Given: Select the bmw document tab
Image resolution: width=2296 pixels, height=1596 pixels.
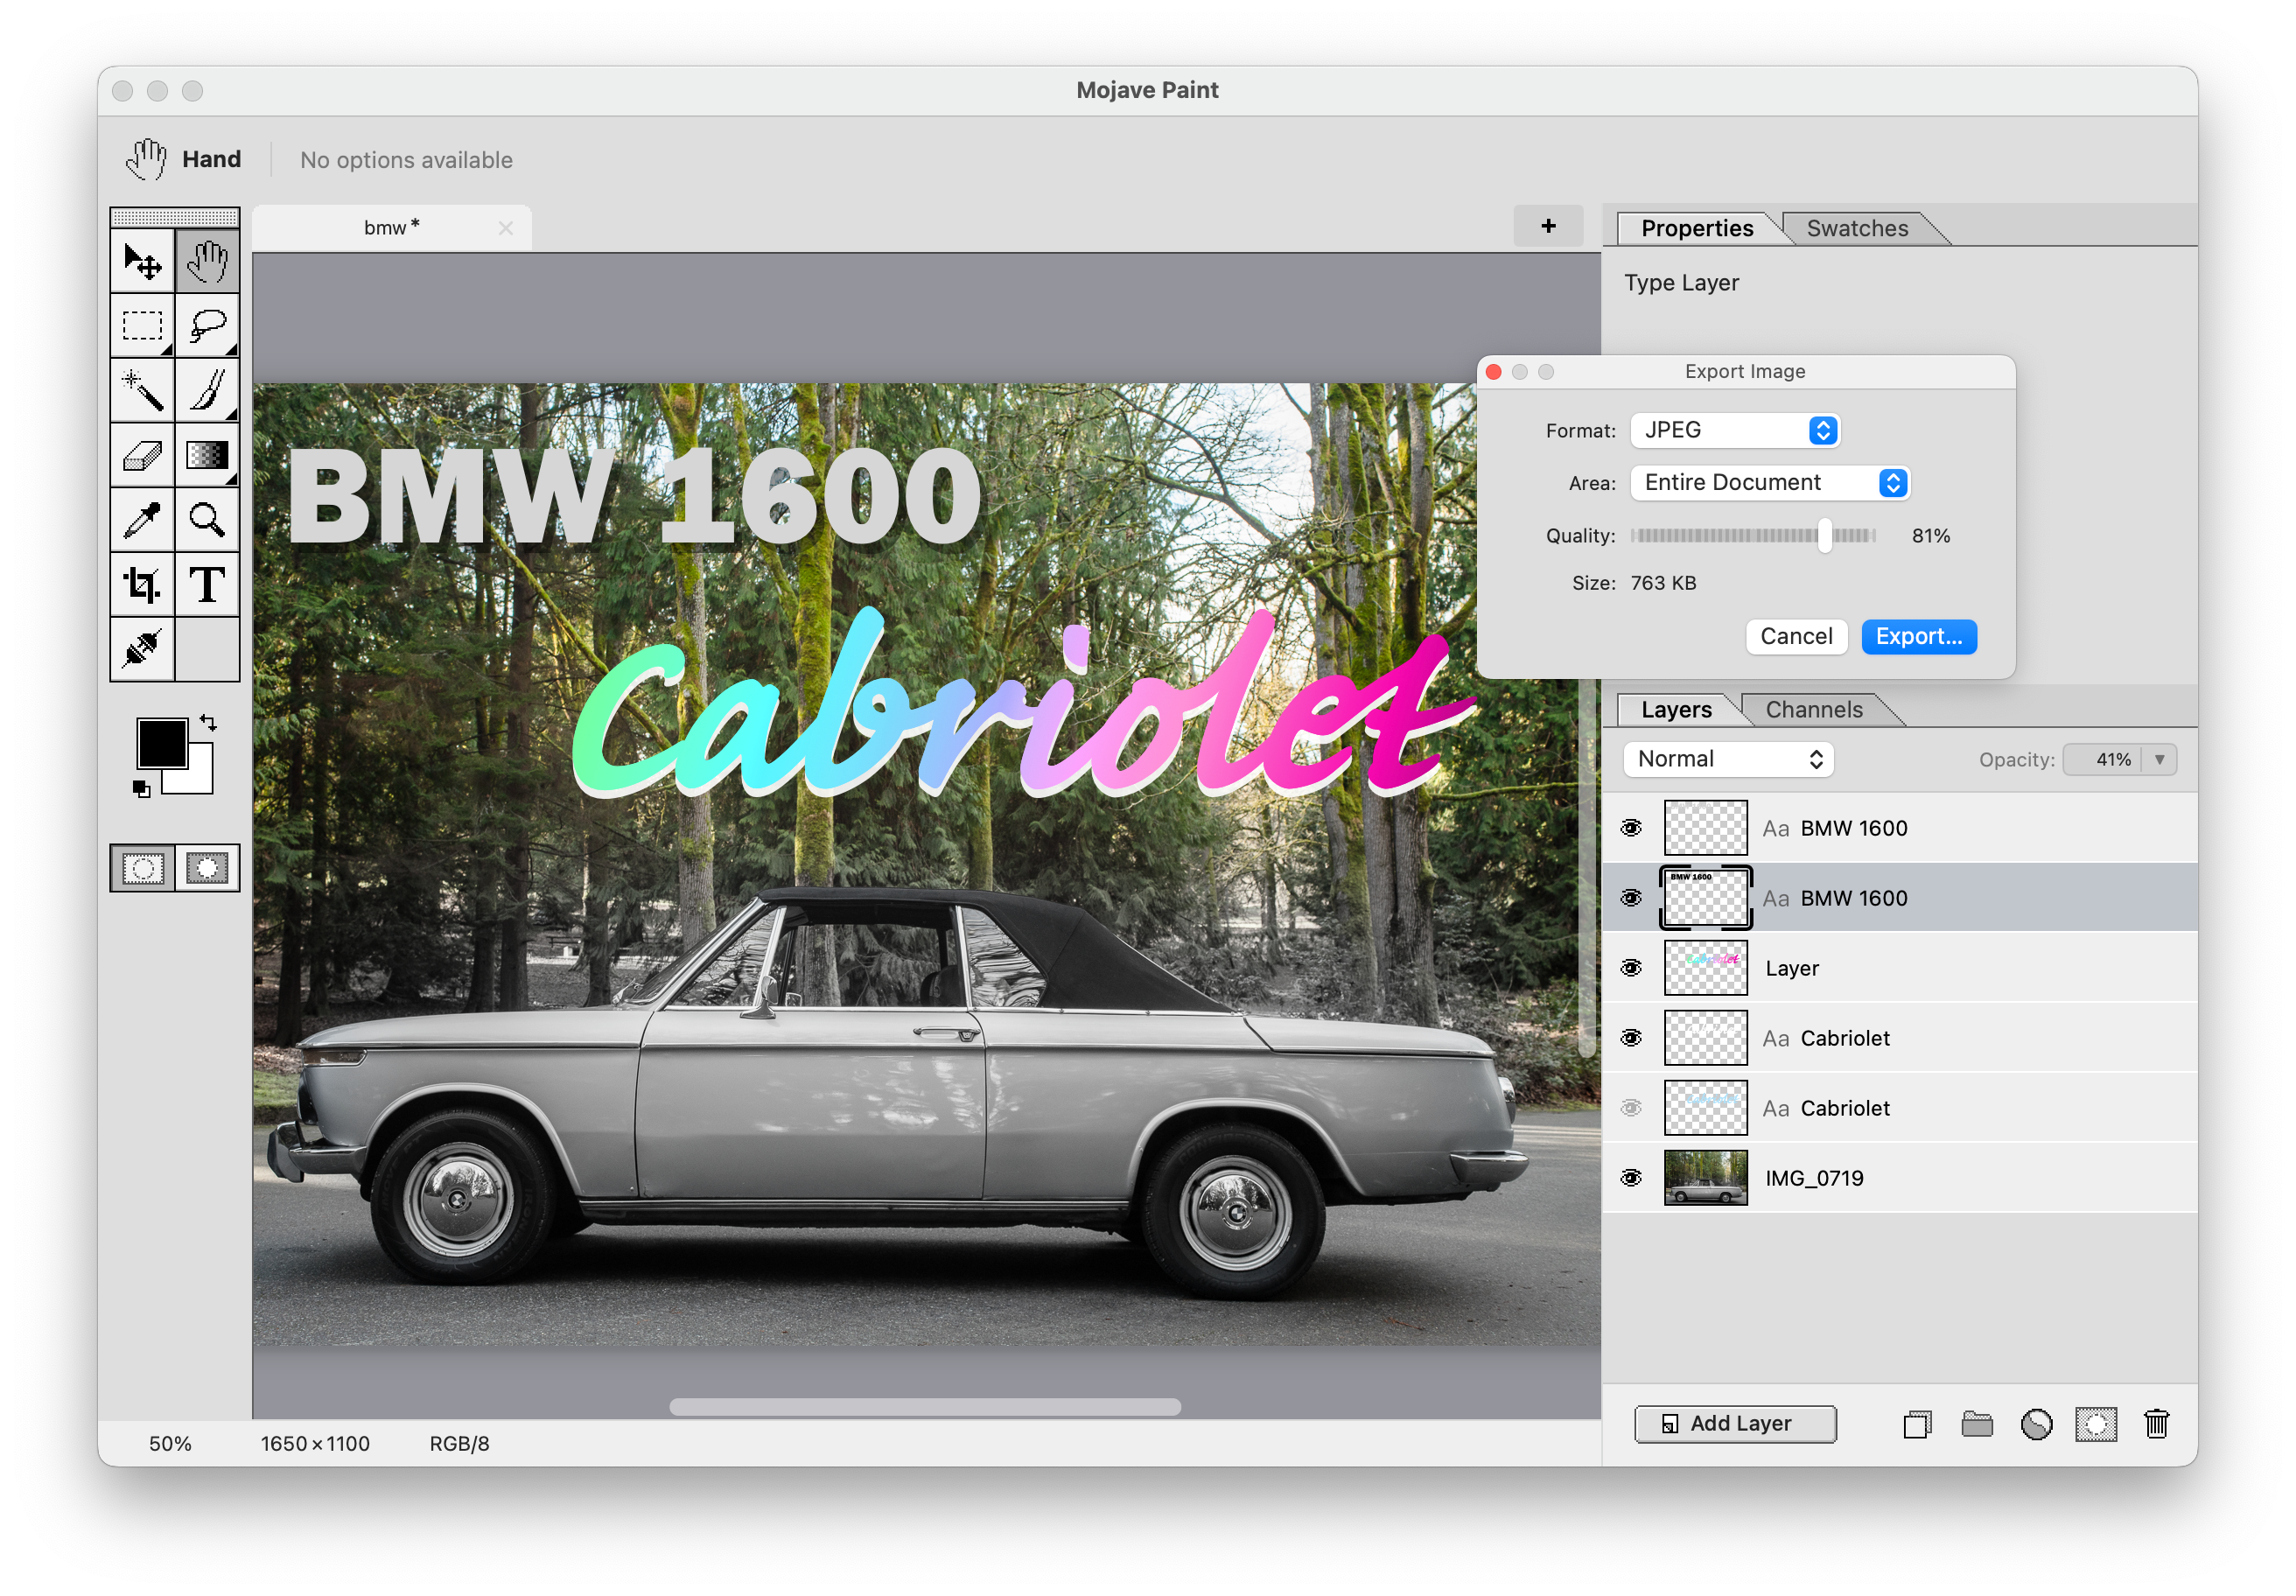Looking at the screenshot, I should [392, 228].
